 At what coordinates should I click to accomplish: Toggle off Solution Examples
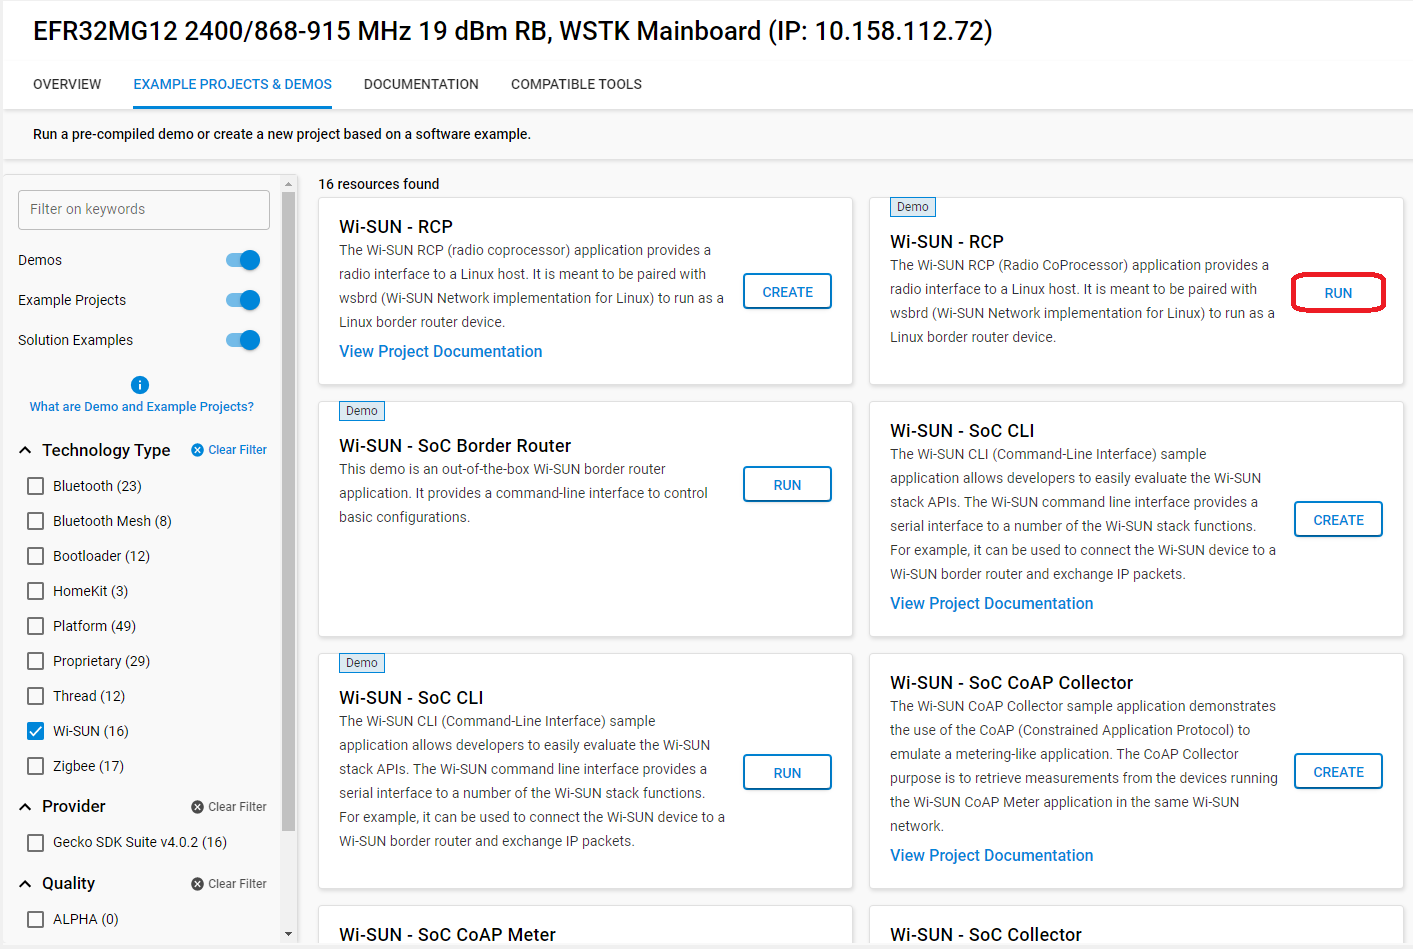pyautogui.click(x=243, y=339)
